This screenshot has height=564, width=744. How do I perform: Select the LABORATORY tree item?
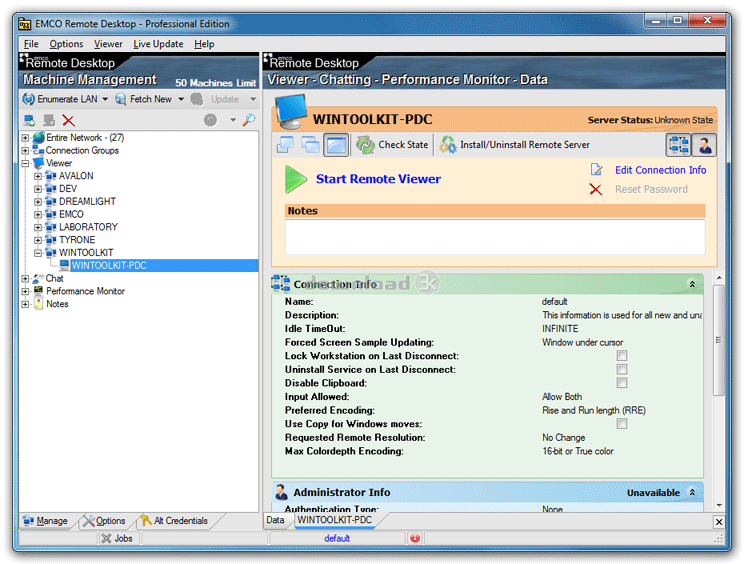(88, 227)
